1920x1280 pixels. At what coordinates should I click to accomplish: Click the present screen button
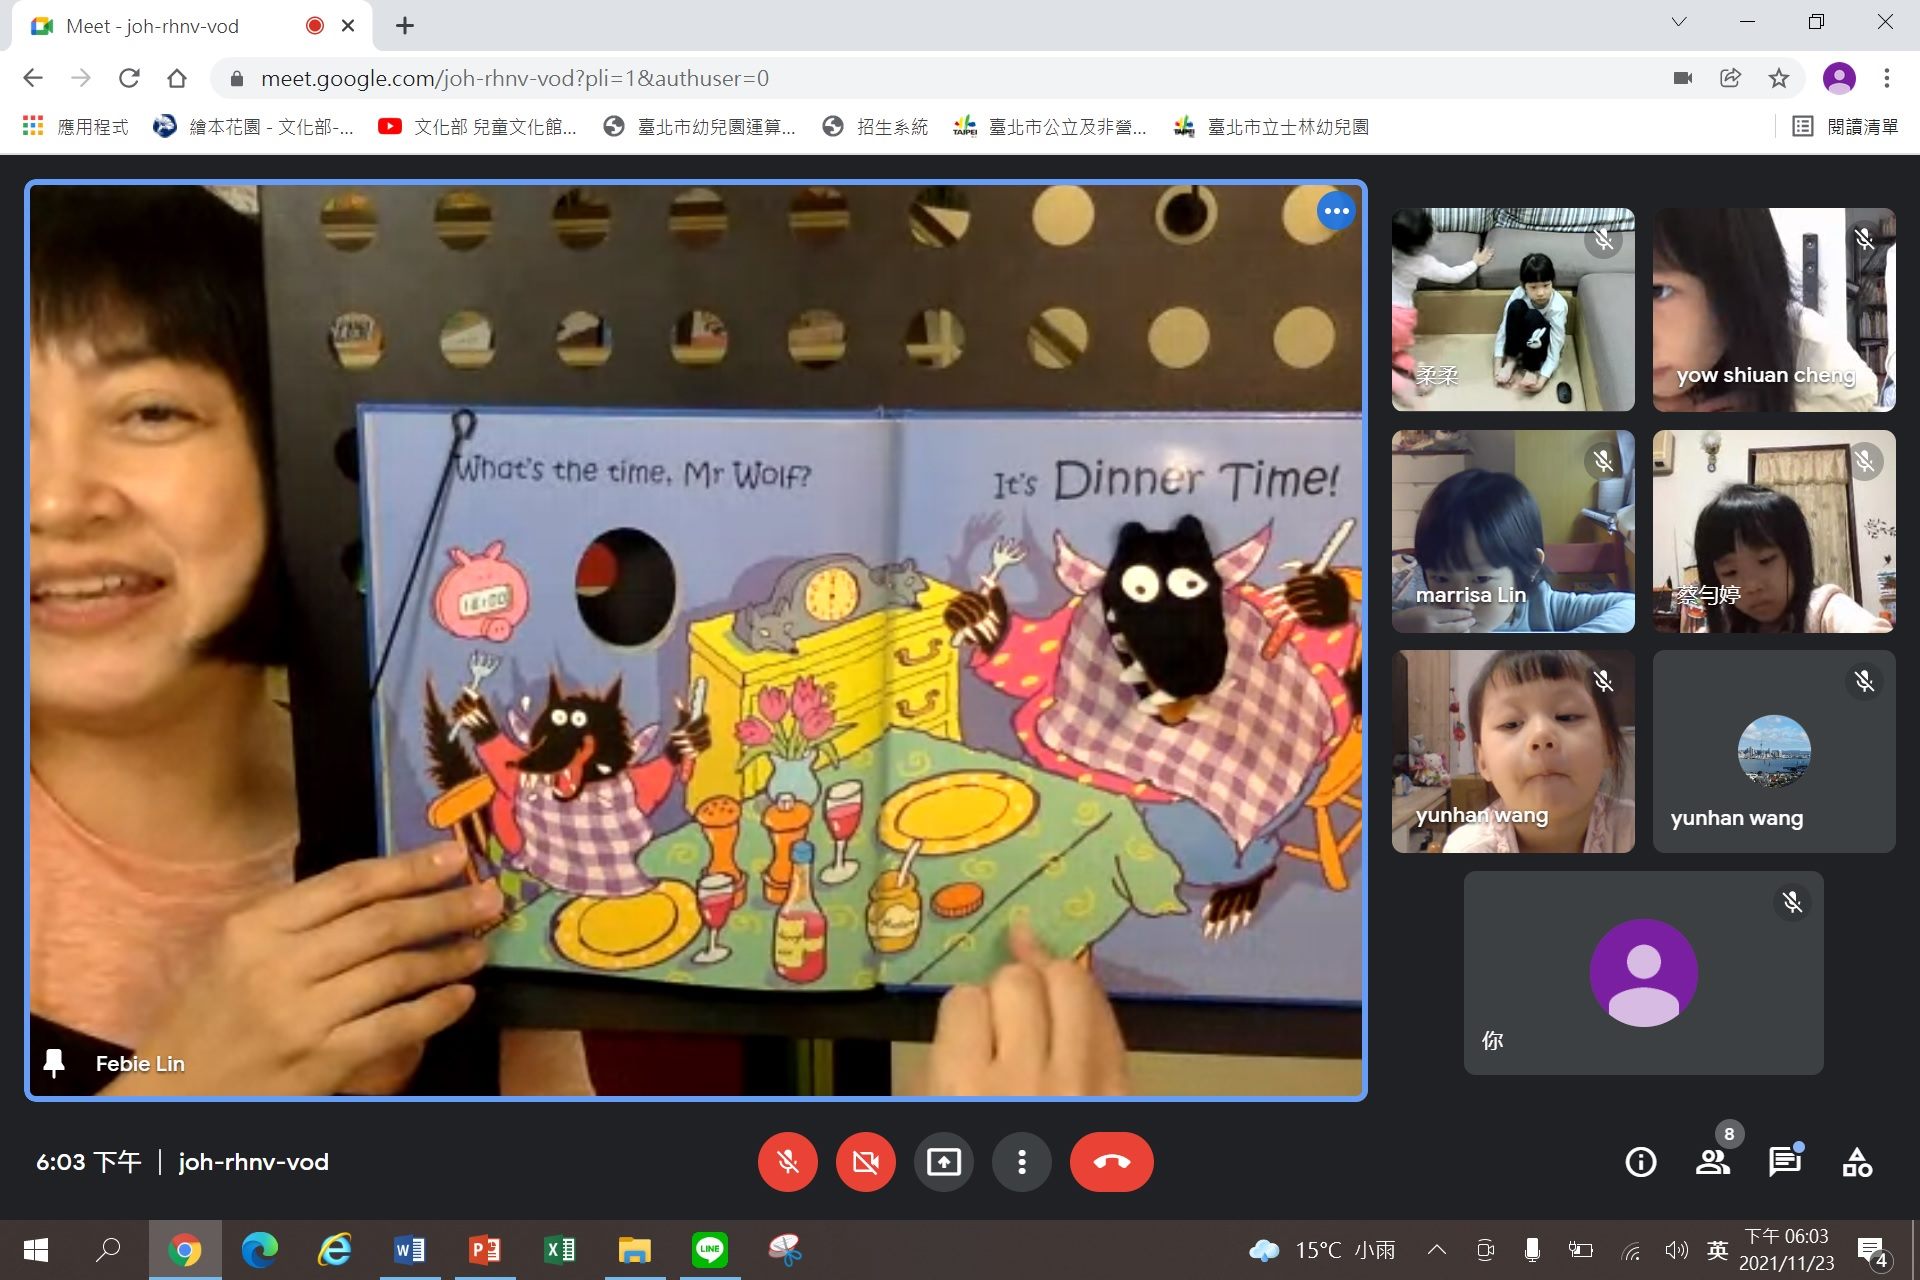tap(943, 1162)
